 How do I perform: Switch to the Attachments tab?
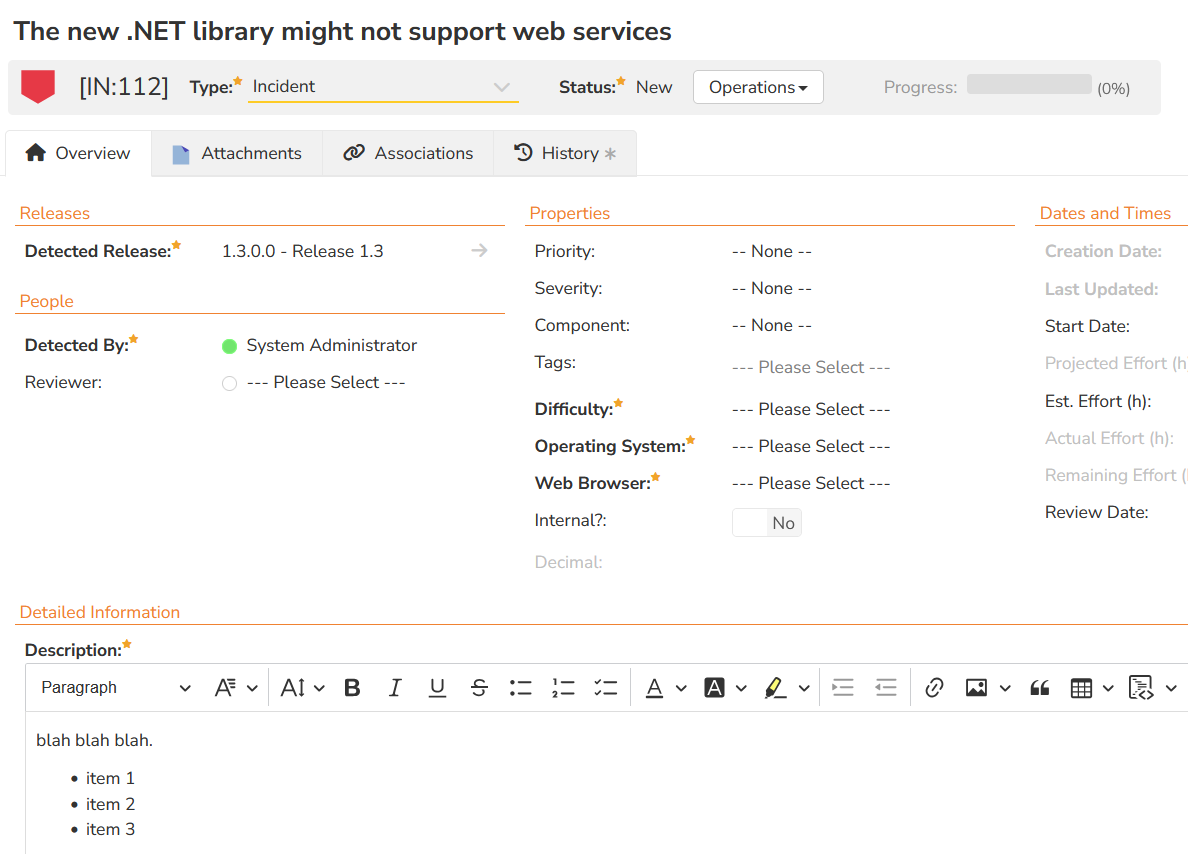click(x=237, y=153)
